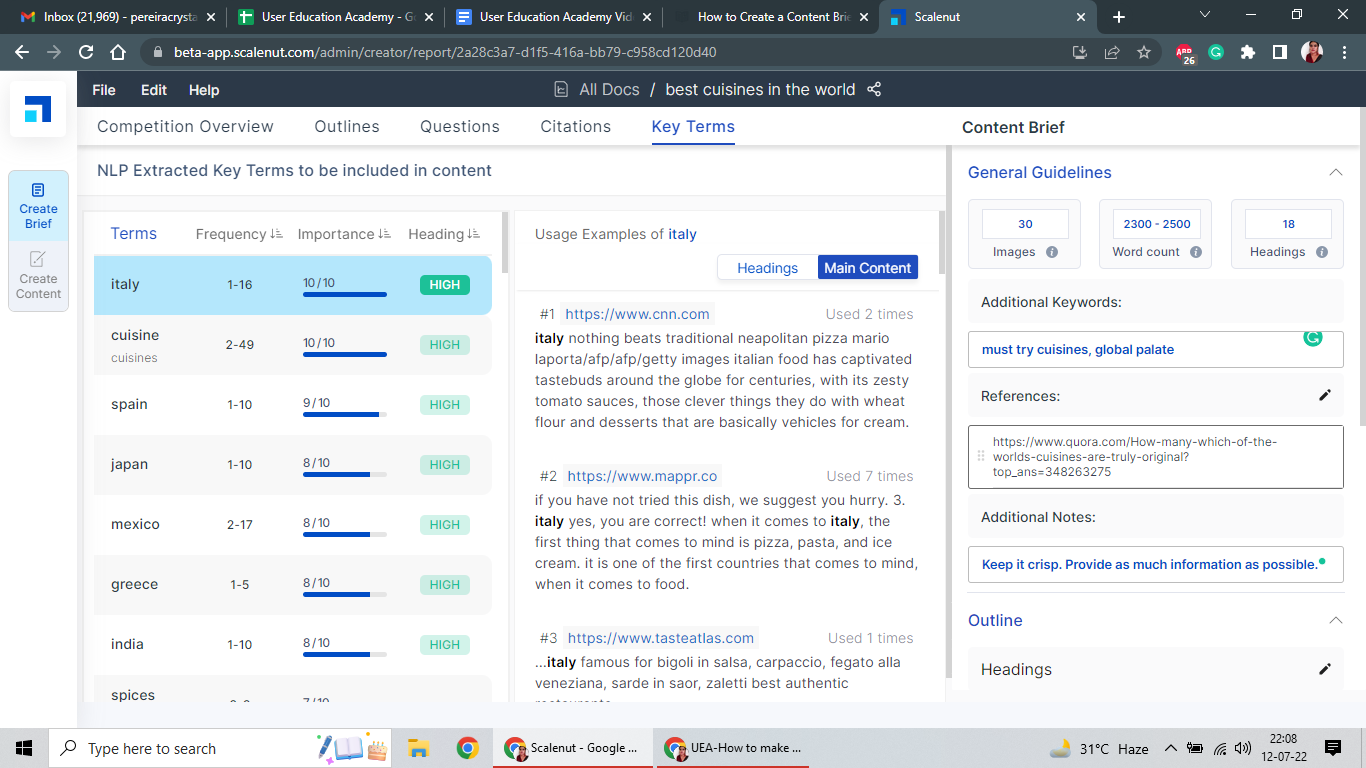The height and width of the screenshot is (768, 1366).
Task: Open the Create Content sidebar tool
Action: 38,276
